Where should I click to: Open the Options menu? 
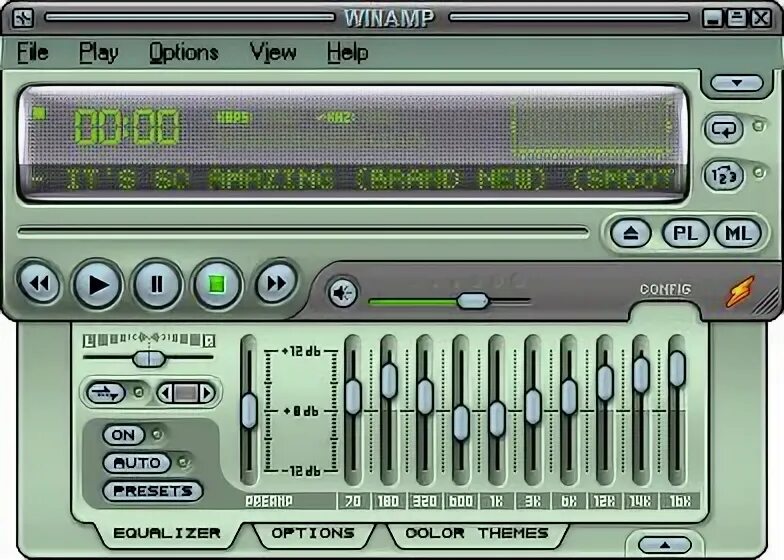click(184, 53)
